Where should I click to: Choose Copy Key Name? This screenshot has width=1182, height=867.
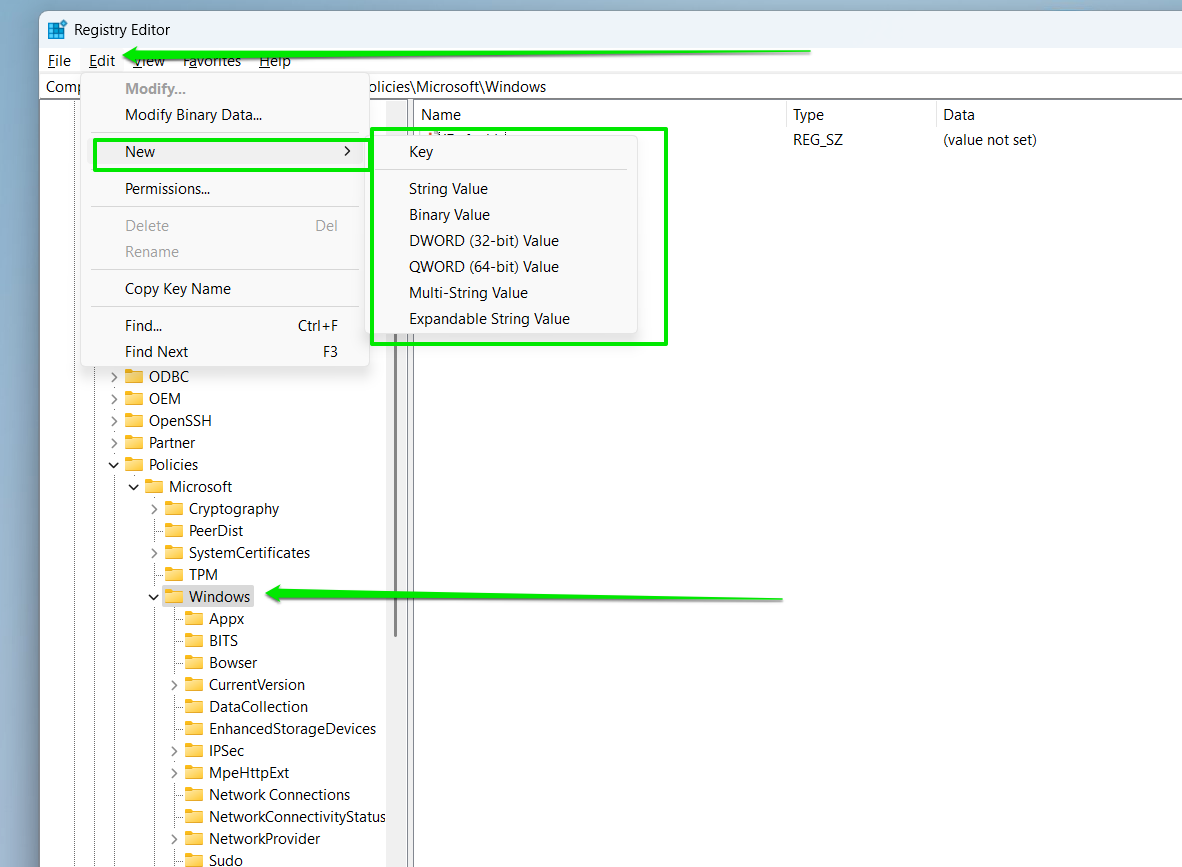click(178, 289)
